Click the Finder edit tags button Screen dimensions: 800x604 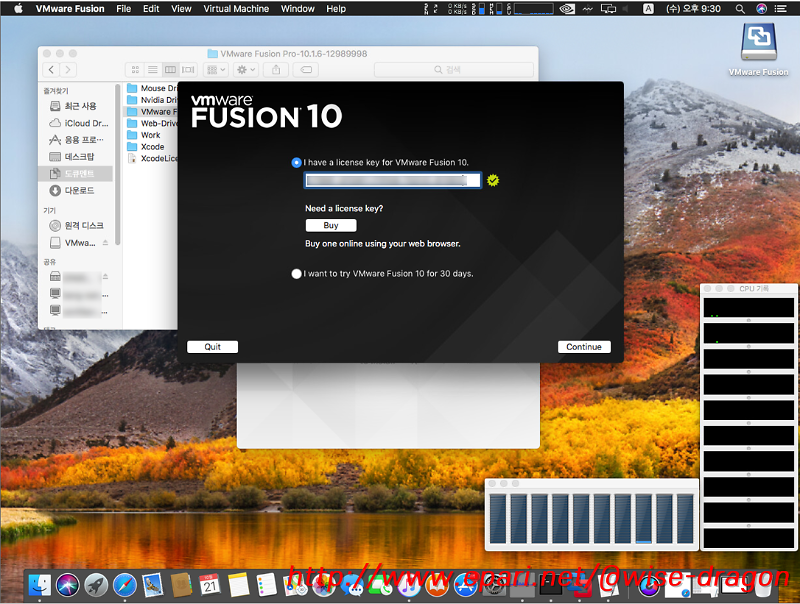click(306, 69)
